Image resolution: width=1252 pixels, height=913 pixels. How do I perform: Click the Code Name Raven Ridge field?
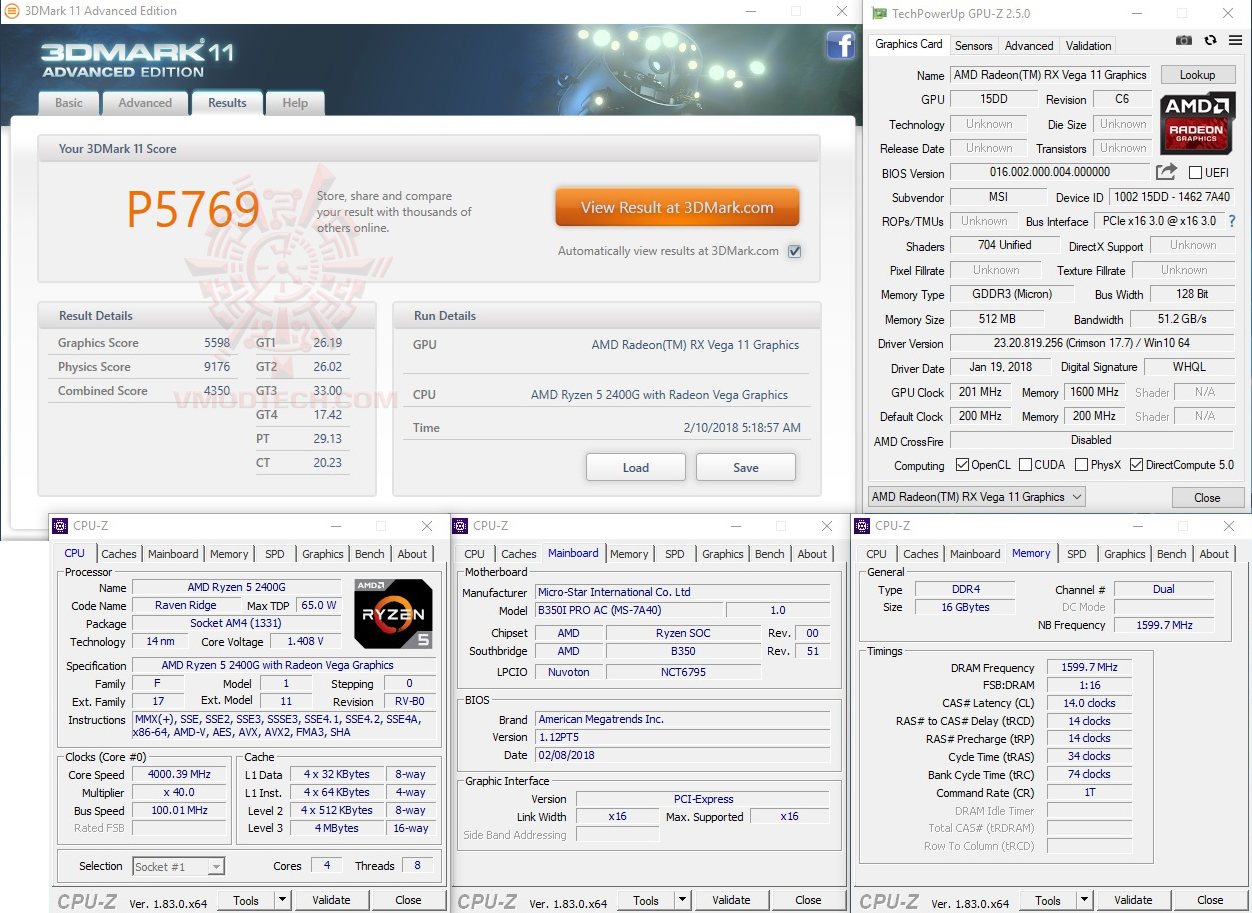coord(186,605)
